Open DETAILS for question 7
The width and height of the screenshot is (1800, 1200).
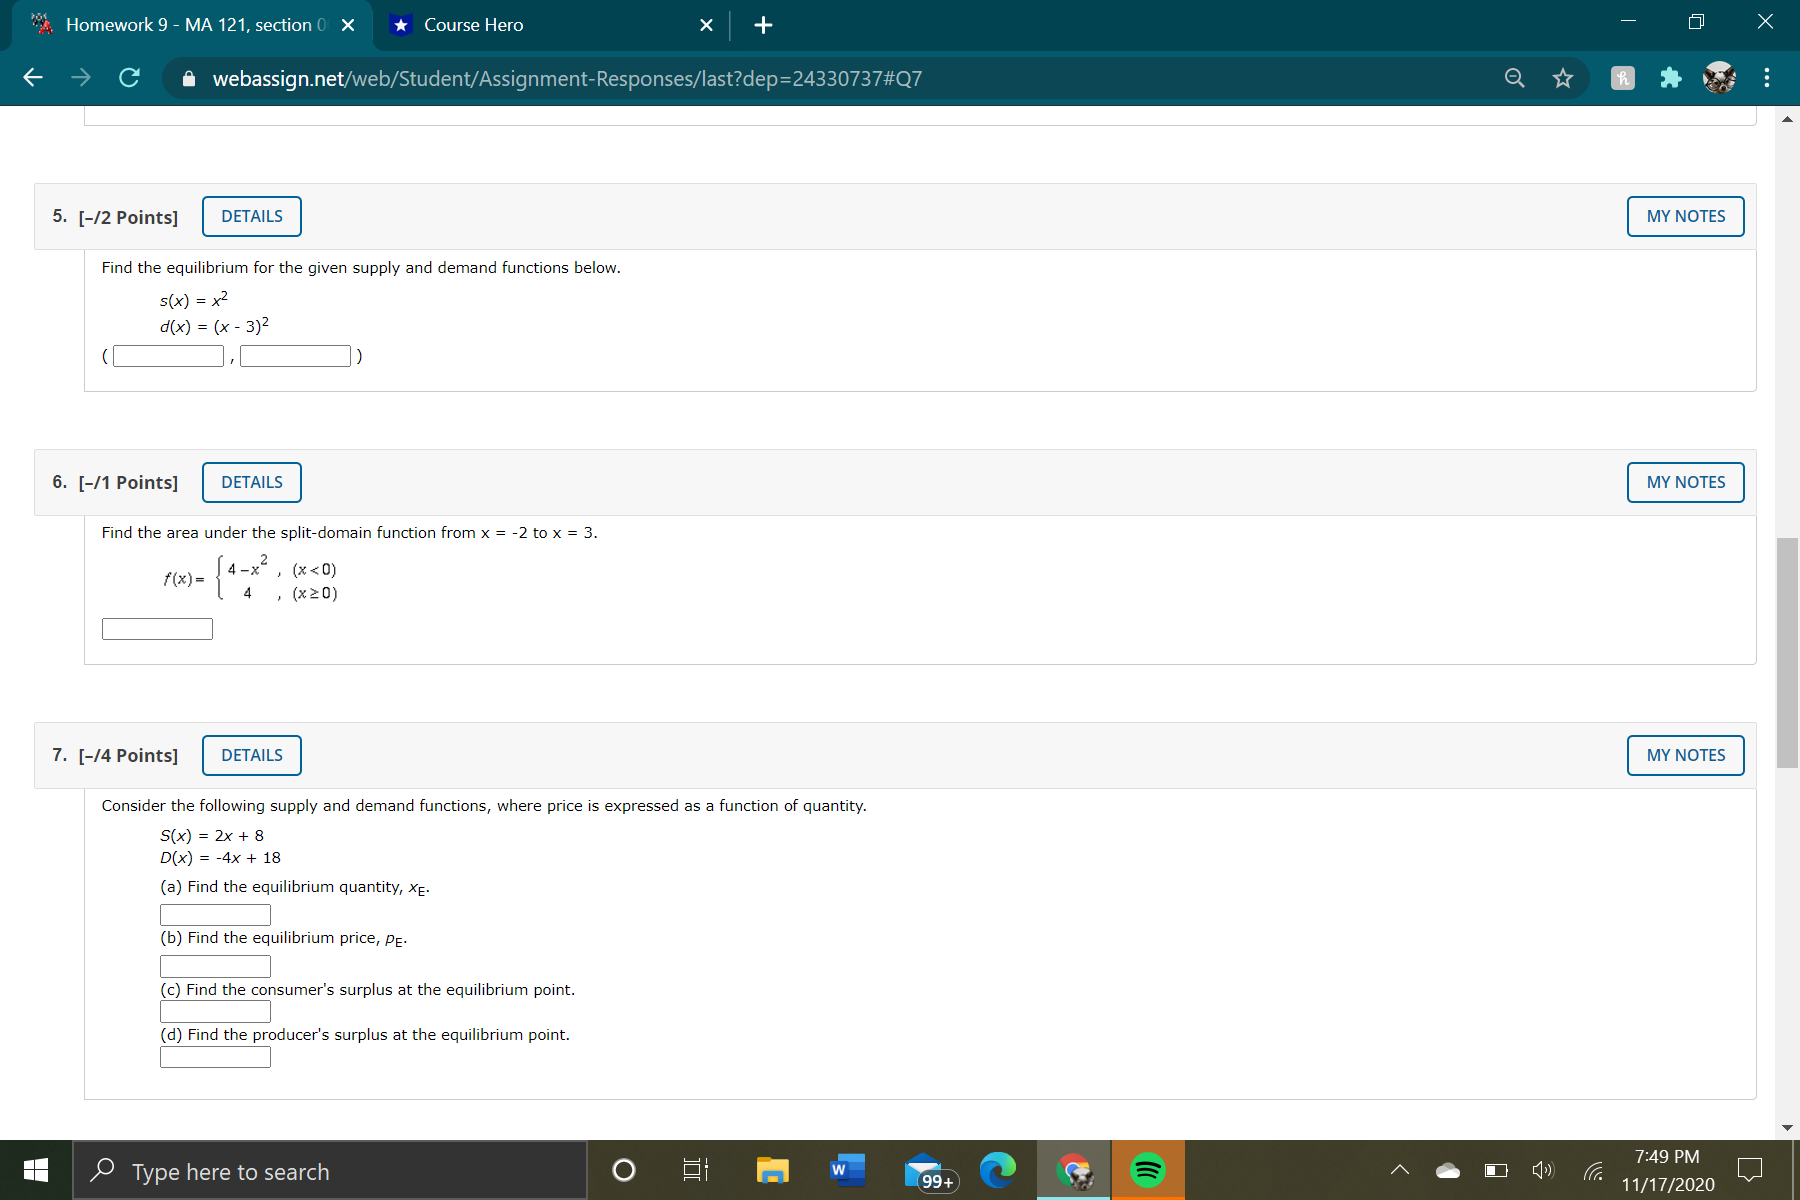252,756
